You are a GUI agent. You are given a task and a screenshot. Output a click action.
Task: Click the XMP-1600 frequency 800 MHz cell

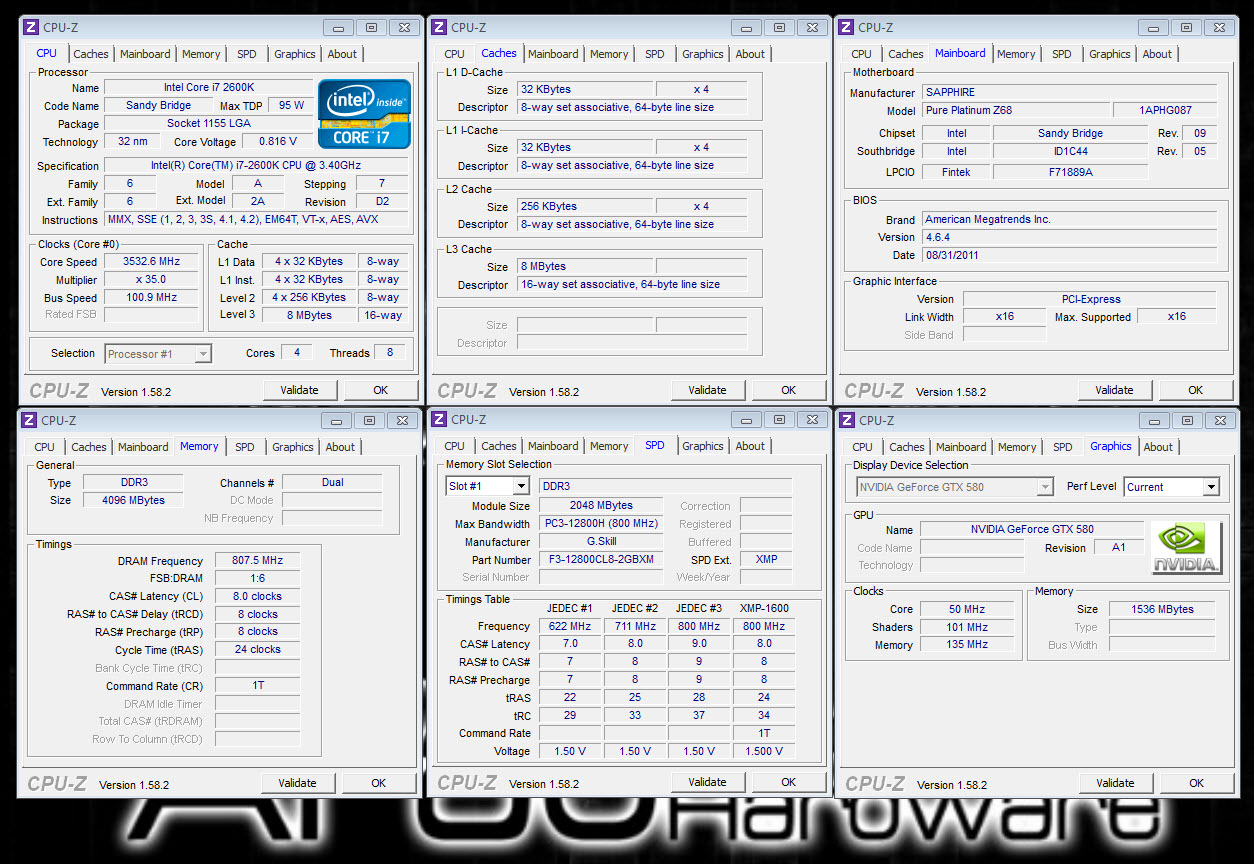click(x=764, y=627)
